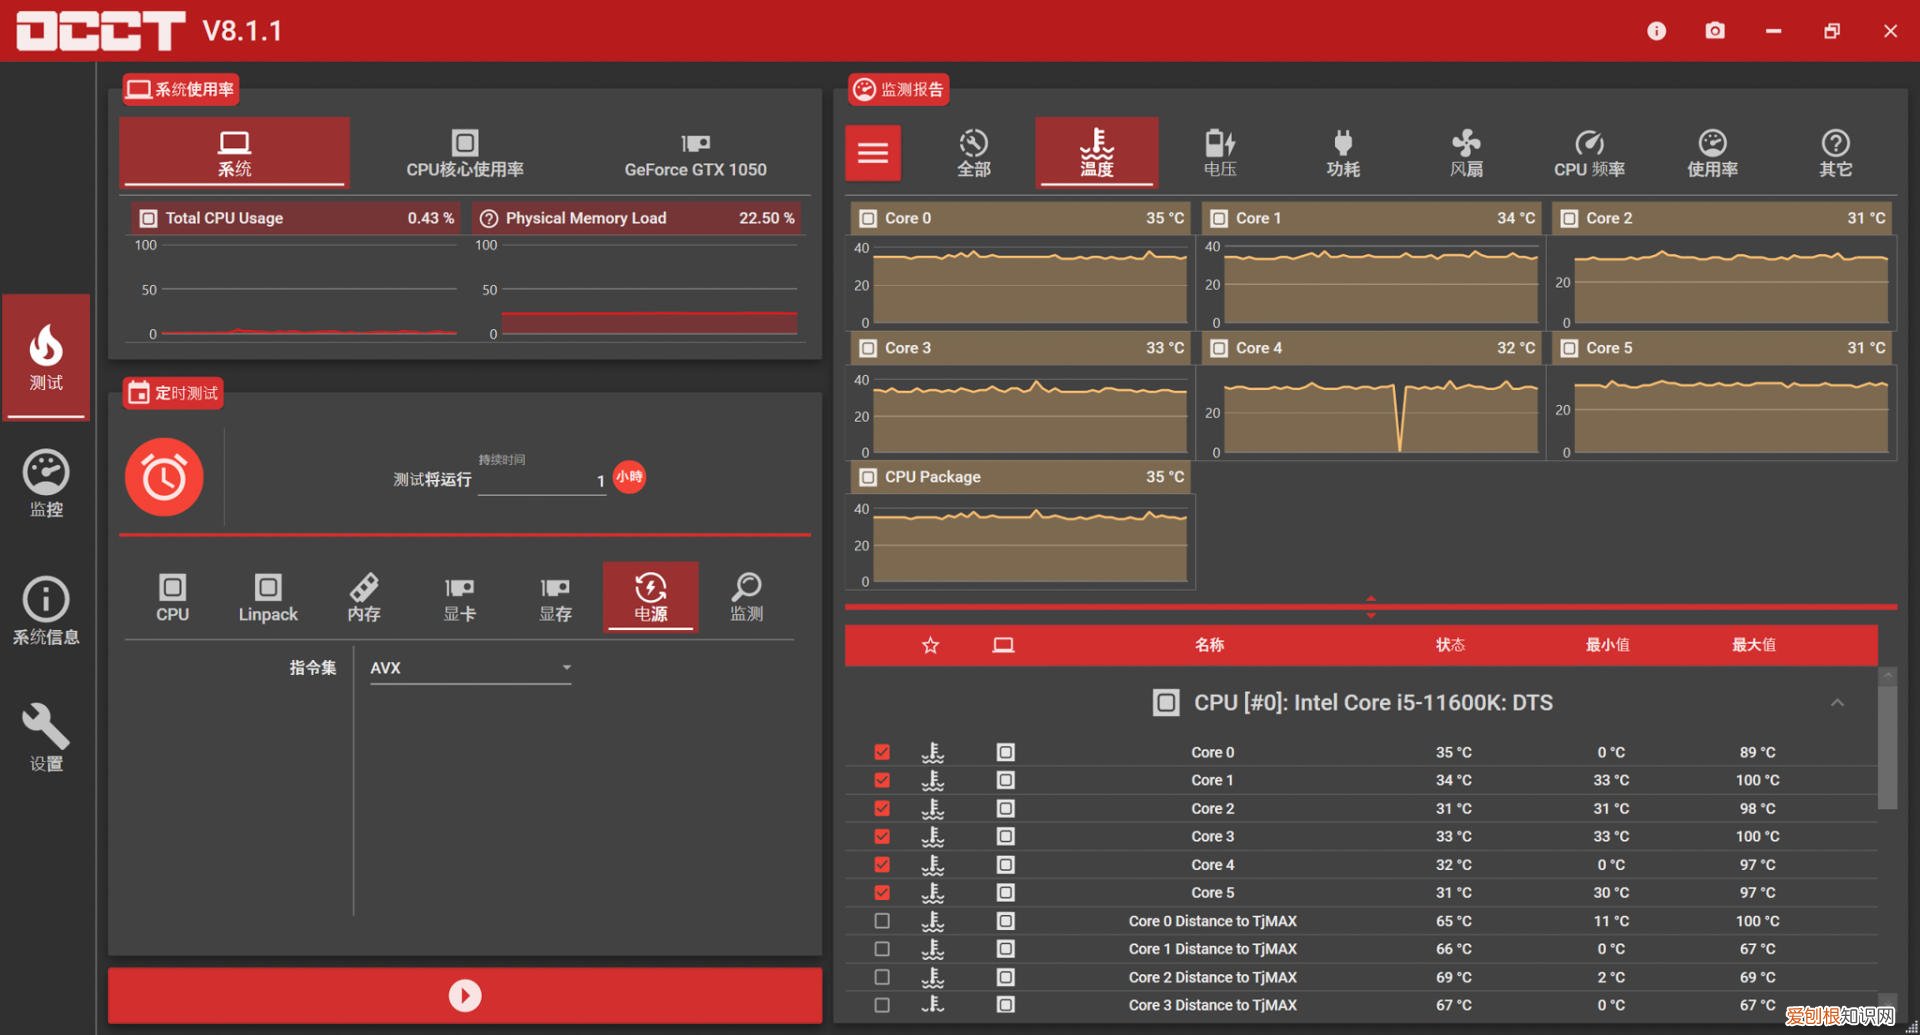The image size is (1920, 1035).
Task: Click the Core 2 temperature graph
Action: tap(1722, 283)
